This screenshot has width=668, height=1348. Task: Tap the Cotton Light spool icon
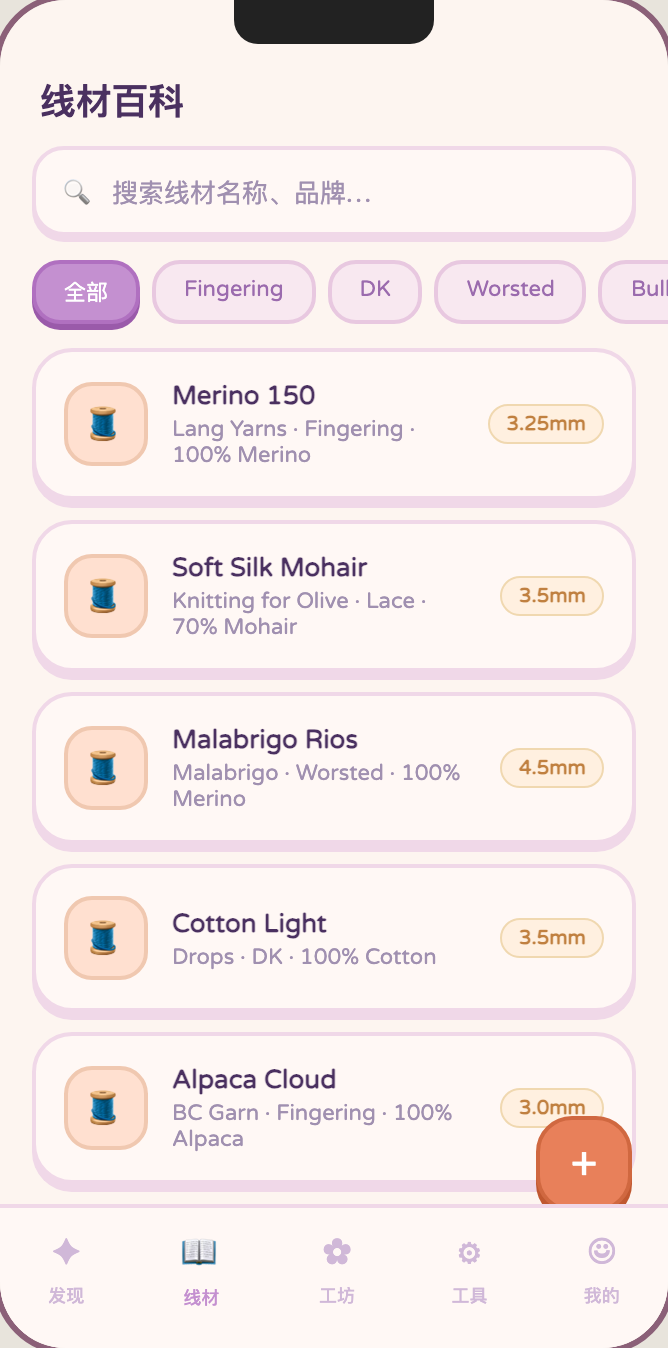[x=105, y=938]
